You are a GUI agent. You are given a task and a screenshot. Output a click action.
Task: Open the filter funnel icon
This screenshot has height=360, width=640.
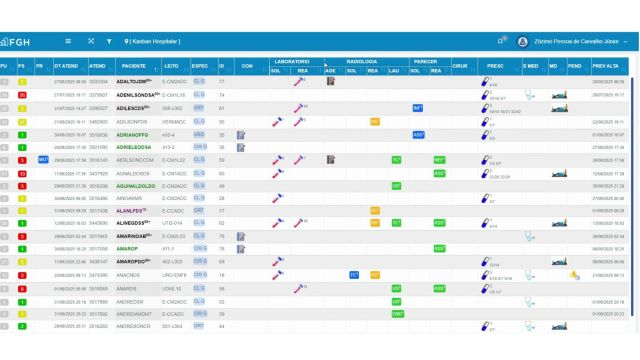109,42
